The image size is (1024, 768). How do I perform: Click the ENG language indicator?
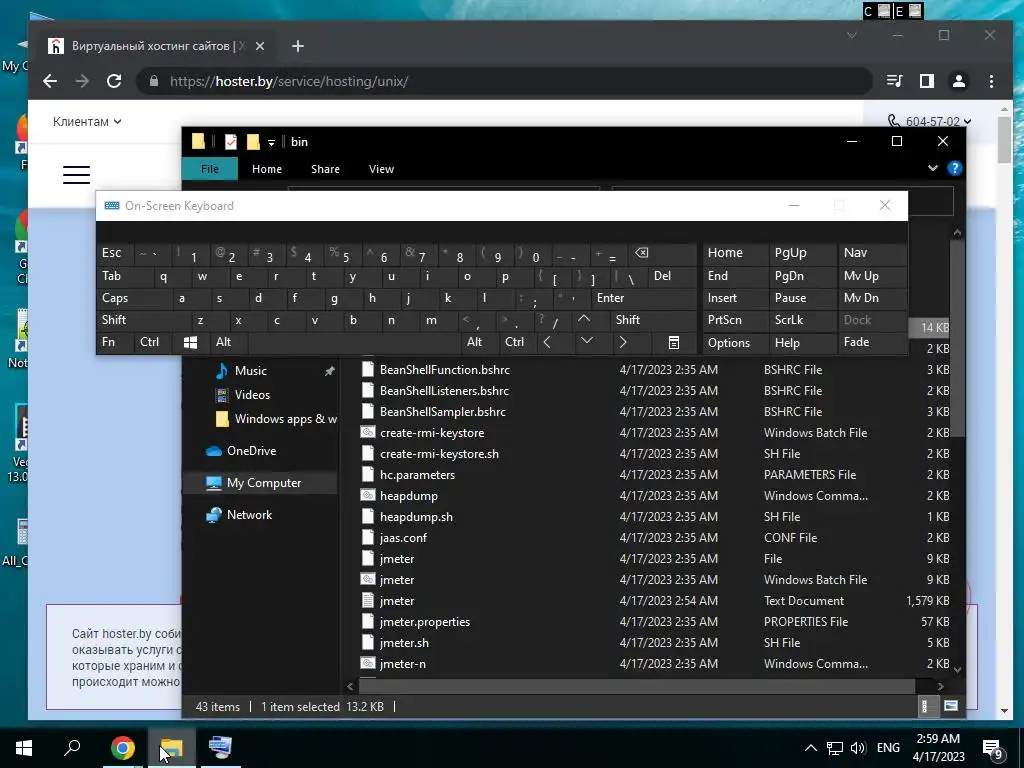(x=888, y=748)
